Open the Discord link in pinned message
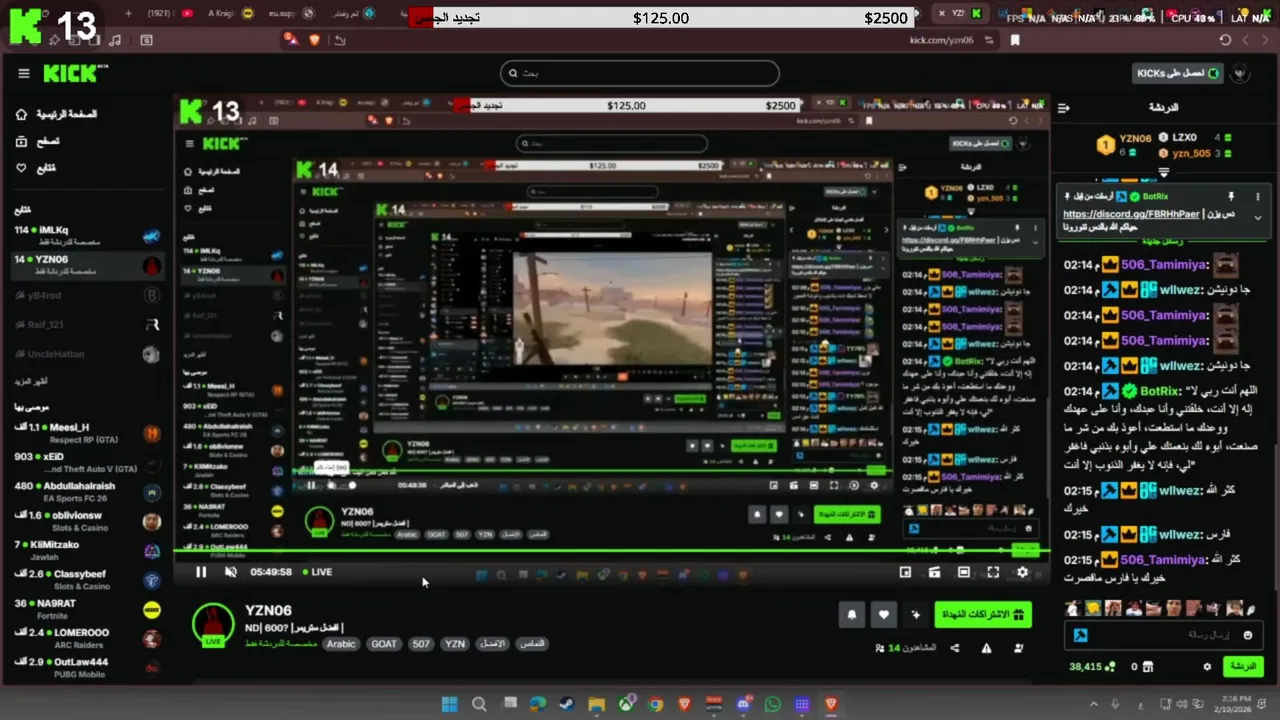The width and height of the screenshot is (1280, 720). (x=1132, y=214)
